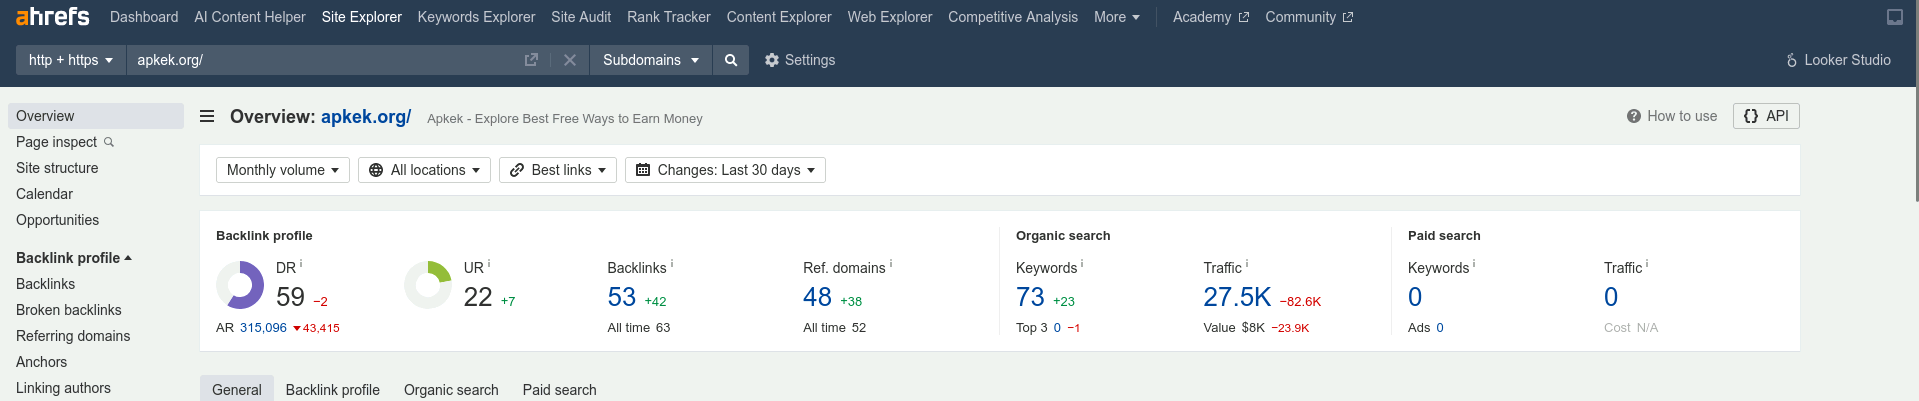Viewport: 1919px width, 401px height.
Task: Switch to Backlink profile tab
Action: click(333, 389)
